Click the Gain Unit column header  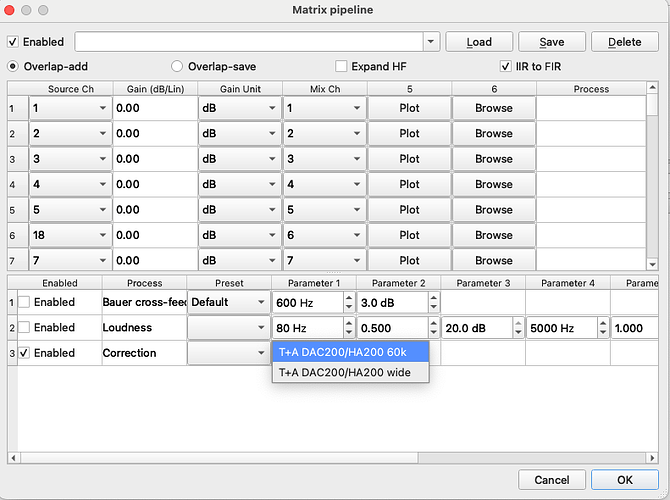[240, 89]
